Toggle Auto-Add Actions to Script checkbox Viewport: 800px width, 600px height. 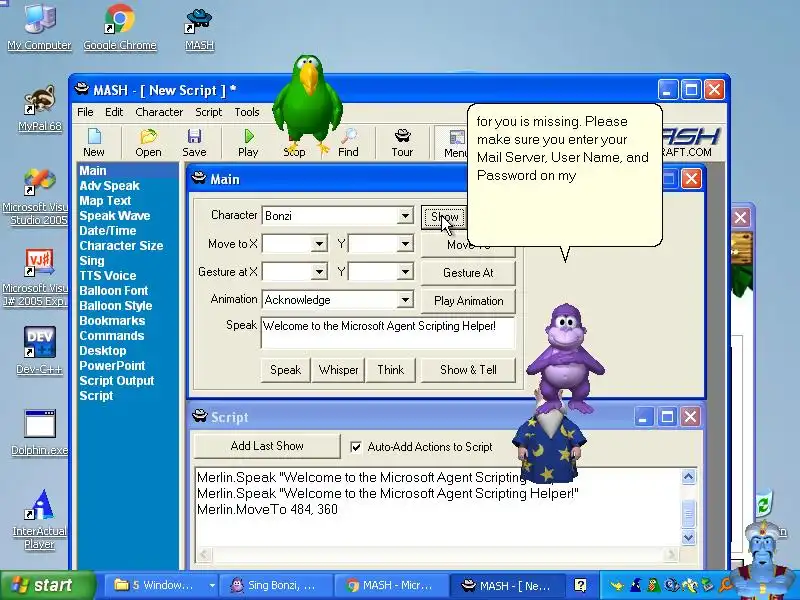356,447
